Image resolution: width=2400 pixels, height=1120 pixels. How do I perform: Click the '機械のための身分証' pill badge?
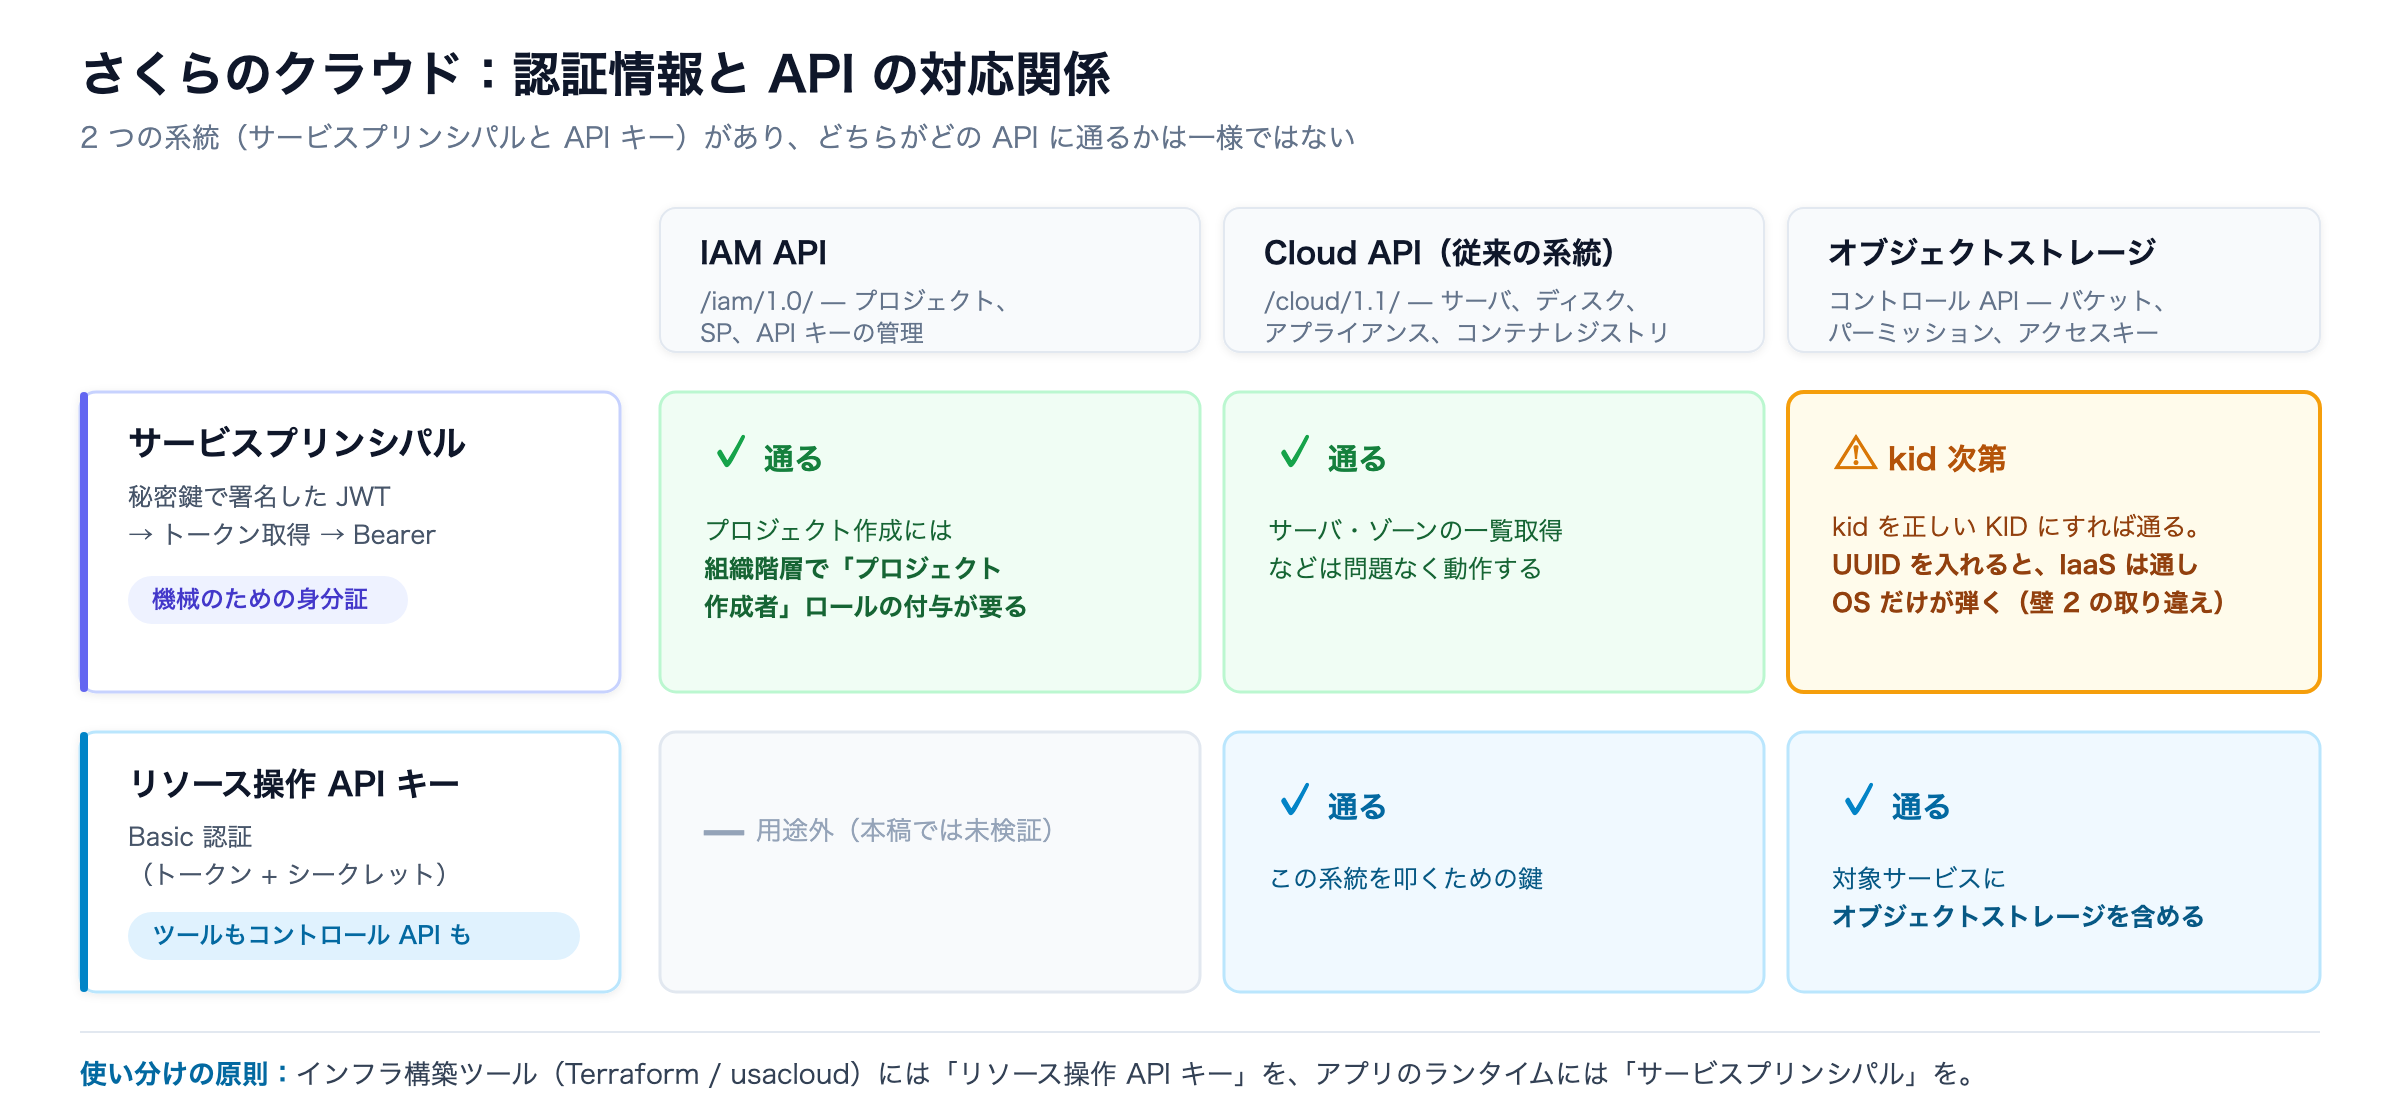click(x=267, y=599)
